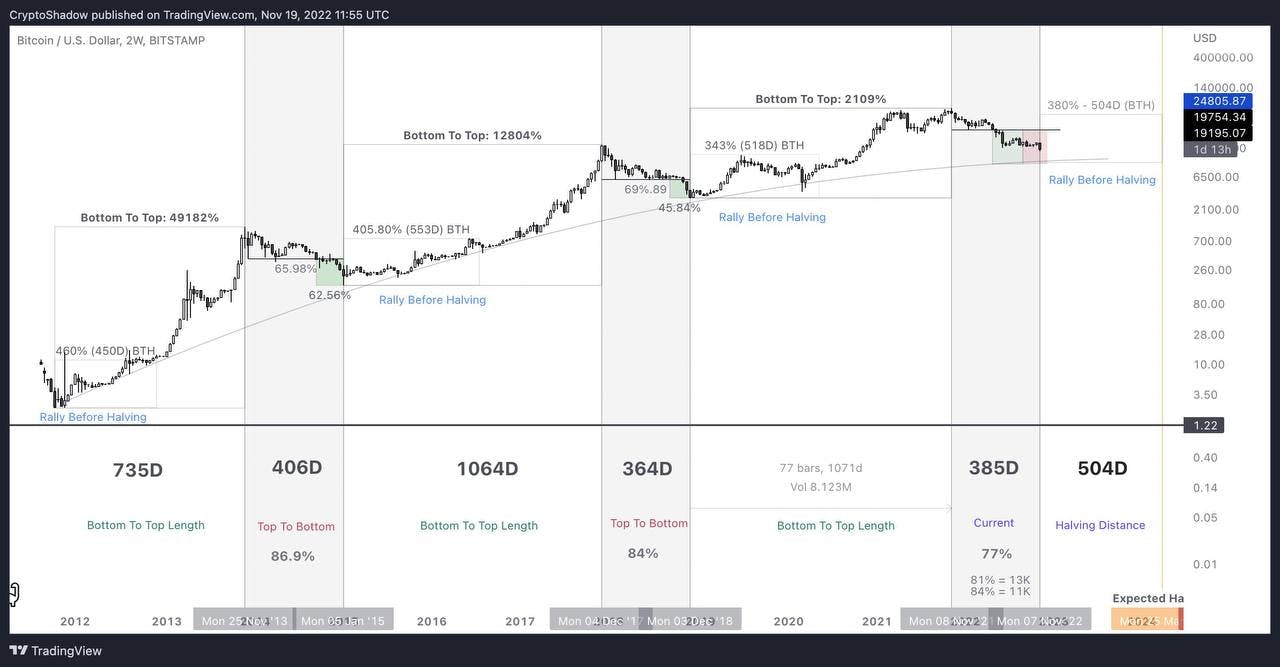Click the 19754.34 last price label
1280x667 pixels.
tap(1219, 115)
